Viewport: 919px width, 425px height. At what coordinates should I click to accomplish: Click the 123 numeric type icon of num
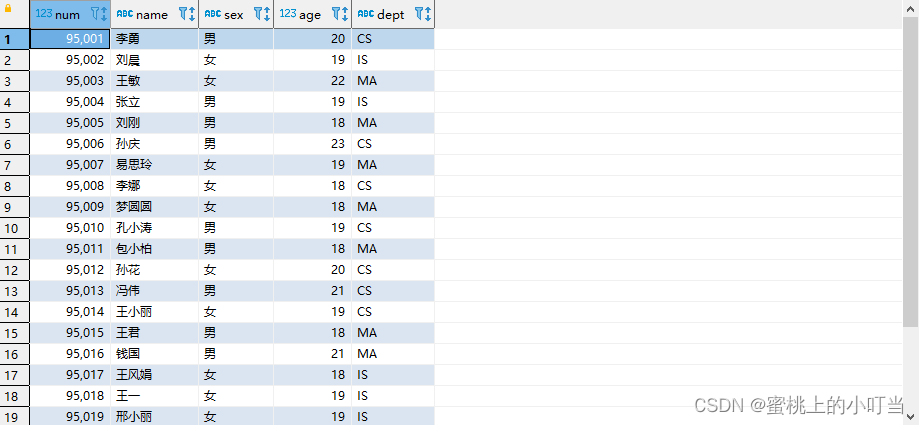pos(43,13)
